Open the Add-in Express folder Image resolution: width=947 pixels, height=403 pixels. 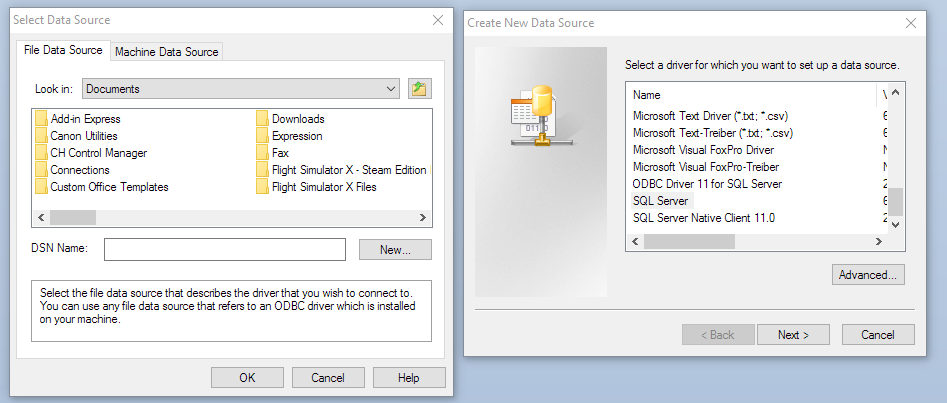tap(78, 119)
